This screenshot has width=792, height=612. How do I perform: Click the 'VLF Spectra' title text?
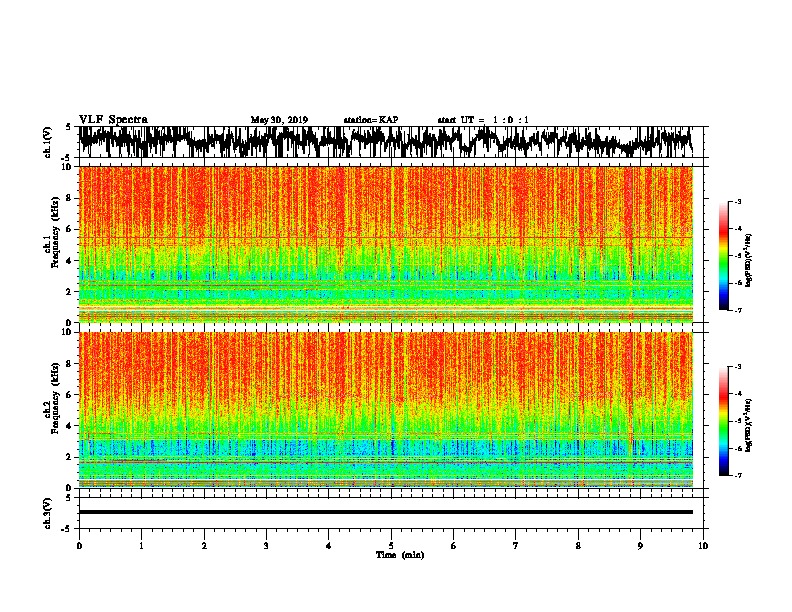pyautogui.click(x=113, y=120)
